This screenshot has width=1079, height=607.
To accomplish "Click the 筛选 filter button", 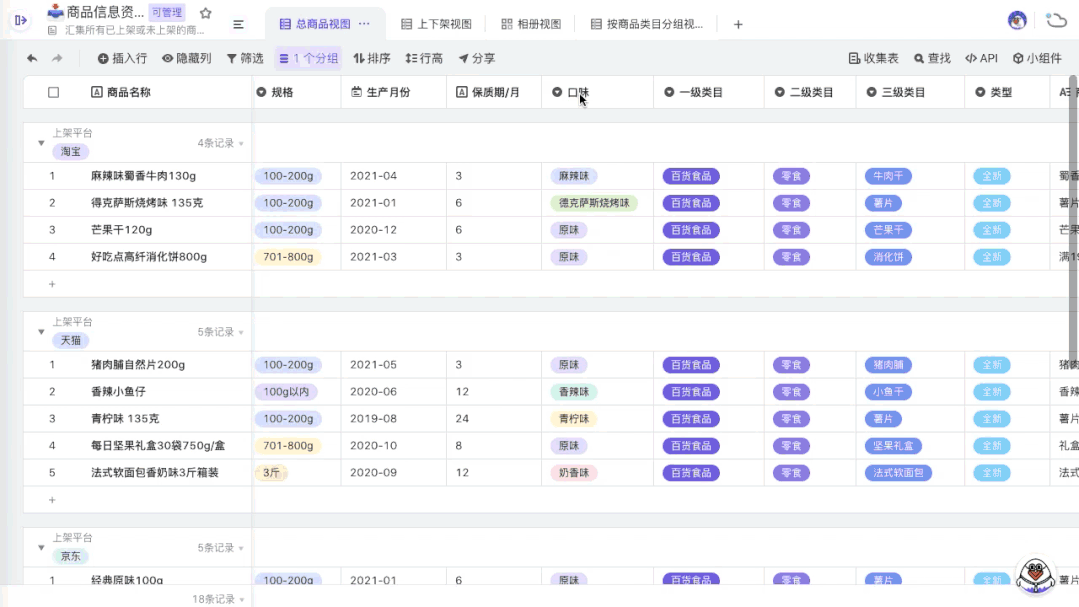I will pos(243,58).
